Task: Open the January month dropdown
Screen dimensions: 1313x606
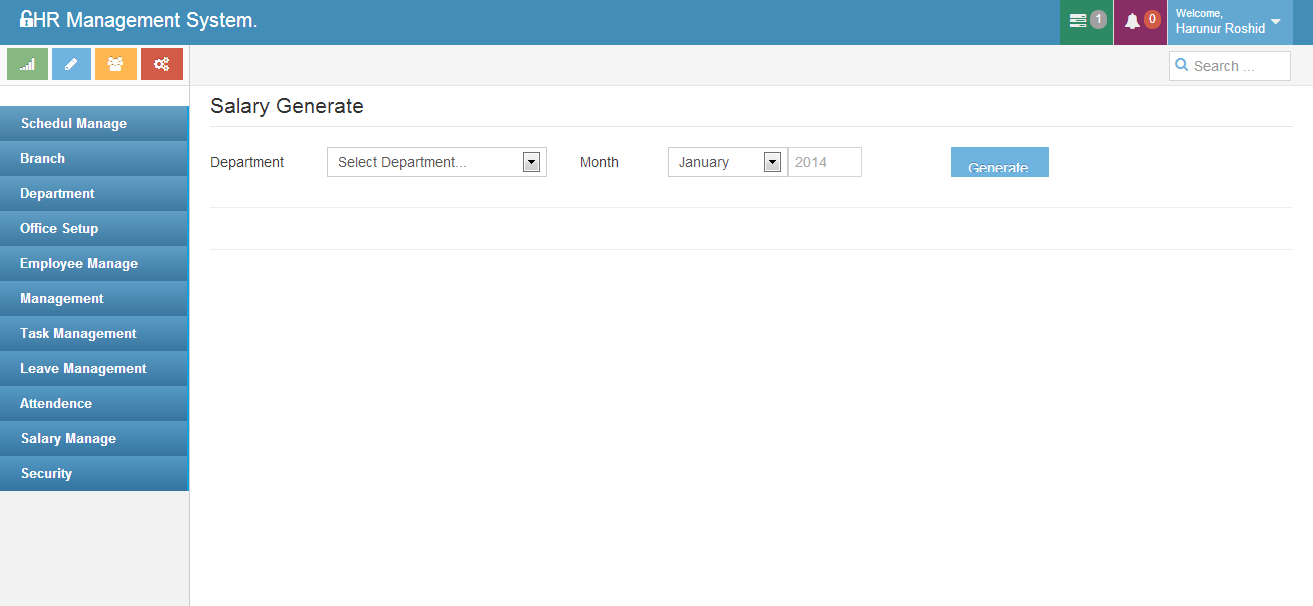Action: click(727, 162)
